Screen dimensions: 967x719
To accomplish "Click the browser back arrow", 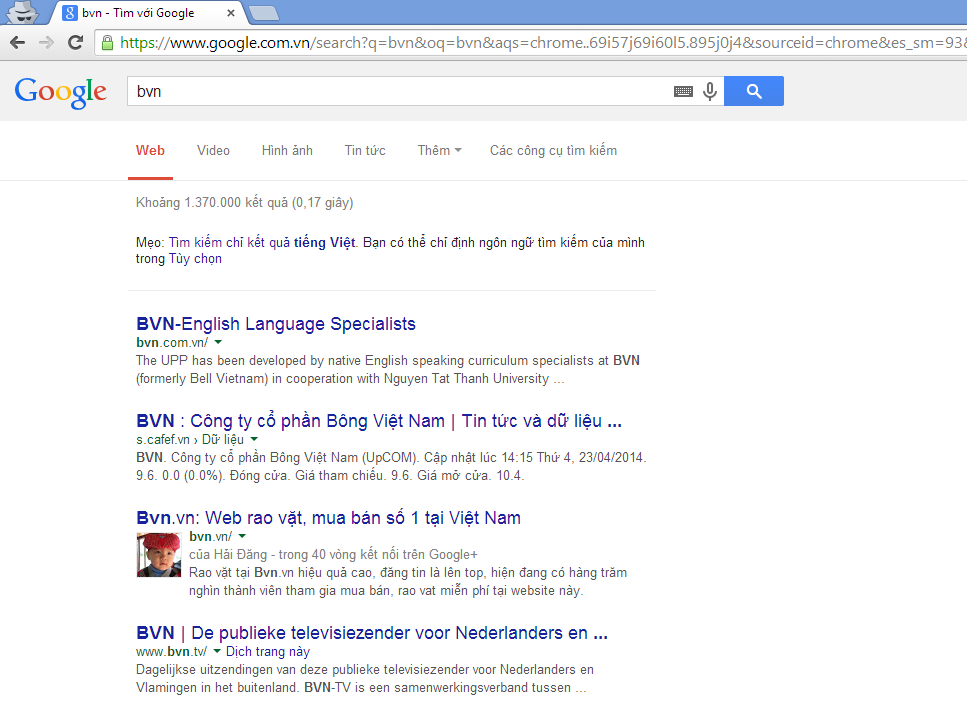I will click(18, 43).
